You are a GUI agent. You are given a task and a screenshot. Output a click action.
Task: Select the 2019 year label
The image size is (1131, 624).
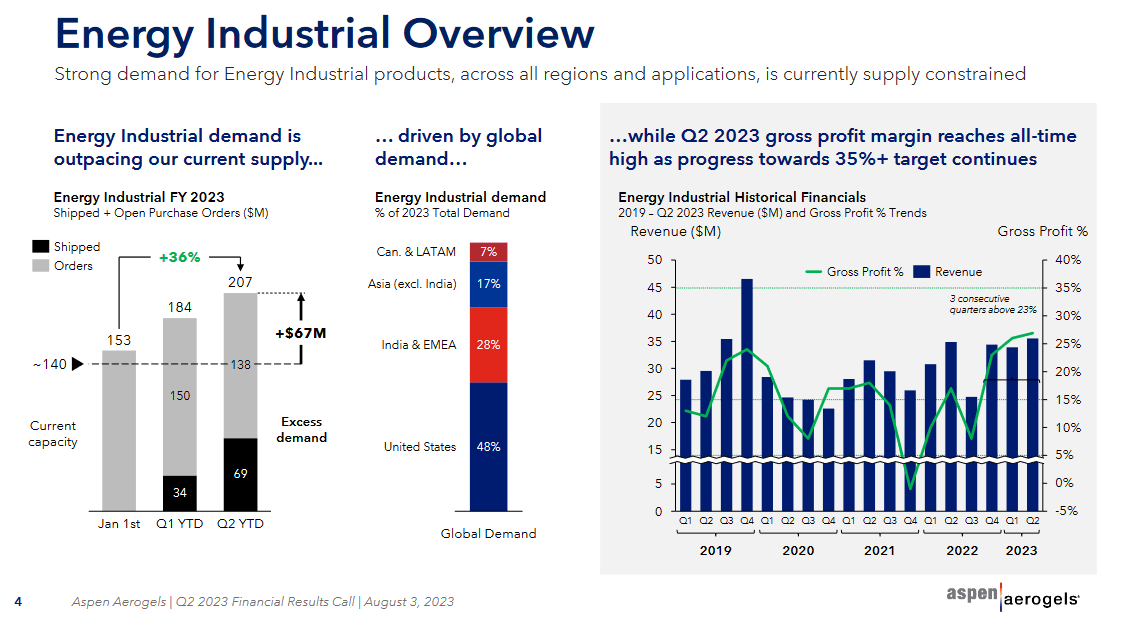[716, 550]
